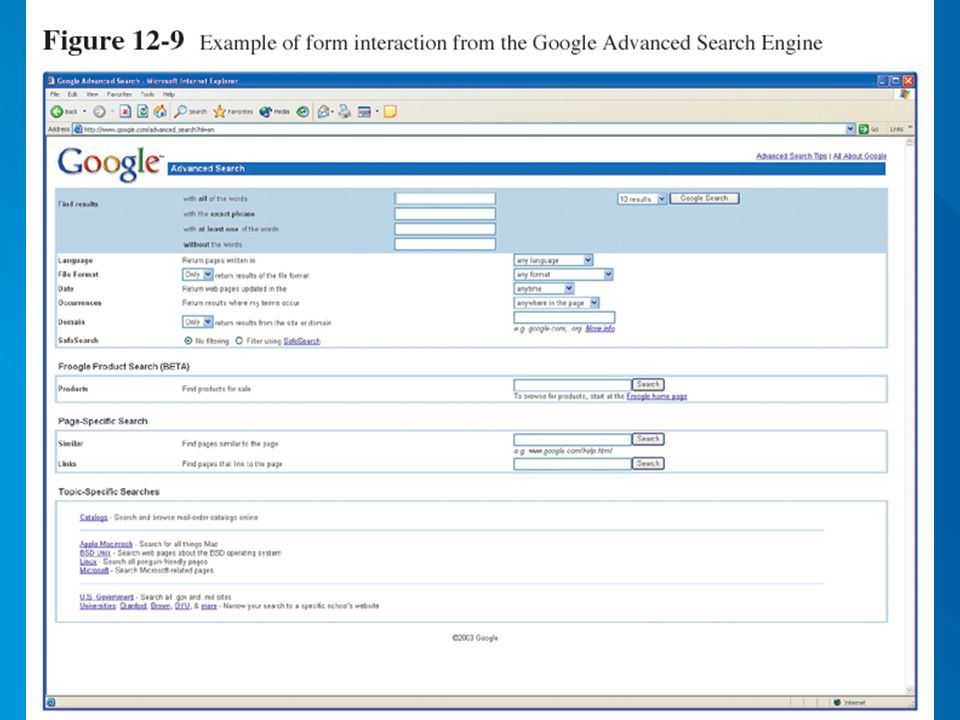Open the Favorites menu

[119, 94]
